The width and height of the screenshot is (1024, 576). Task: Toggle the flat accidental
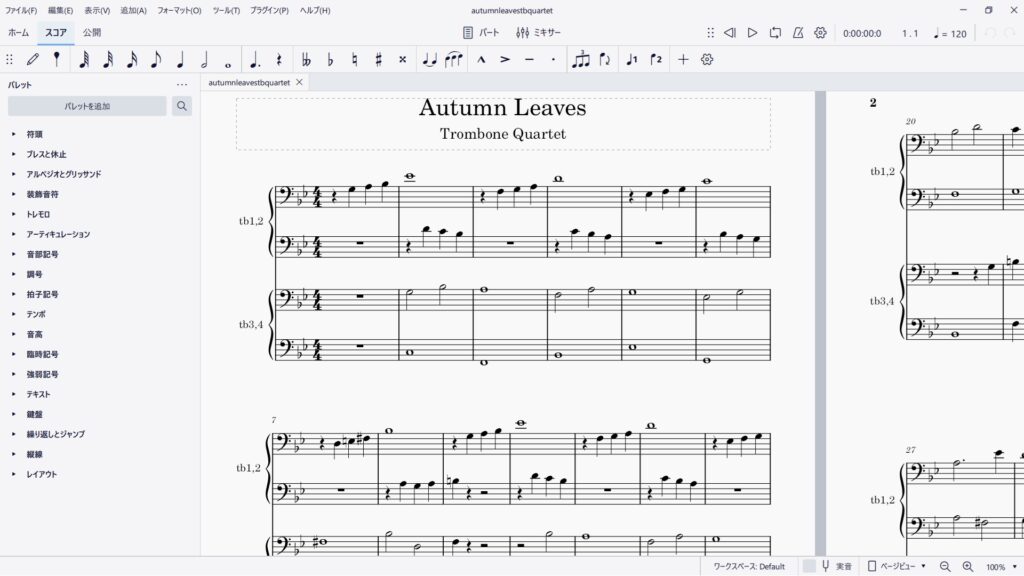click(330, 59)
